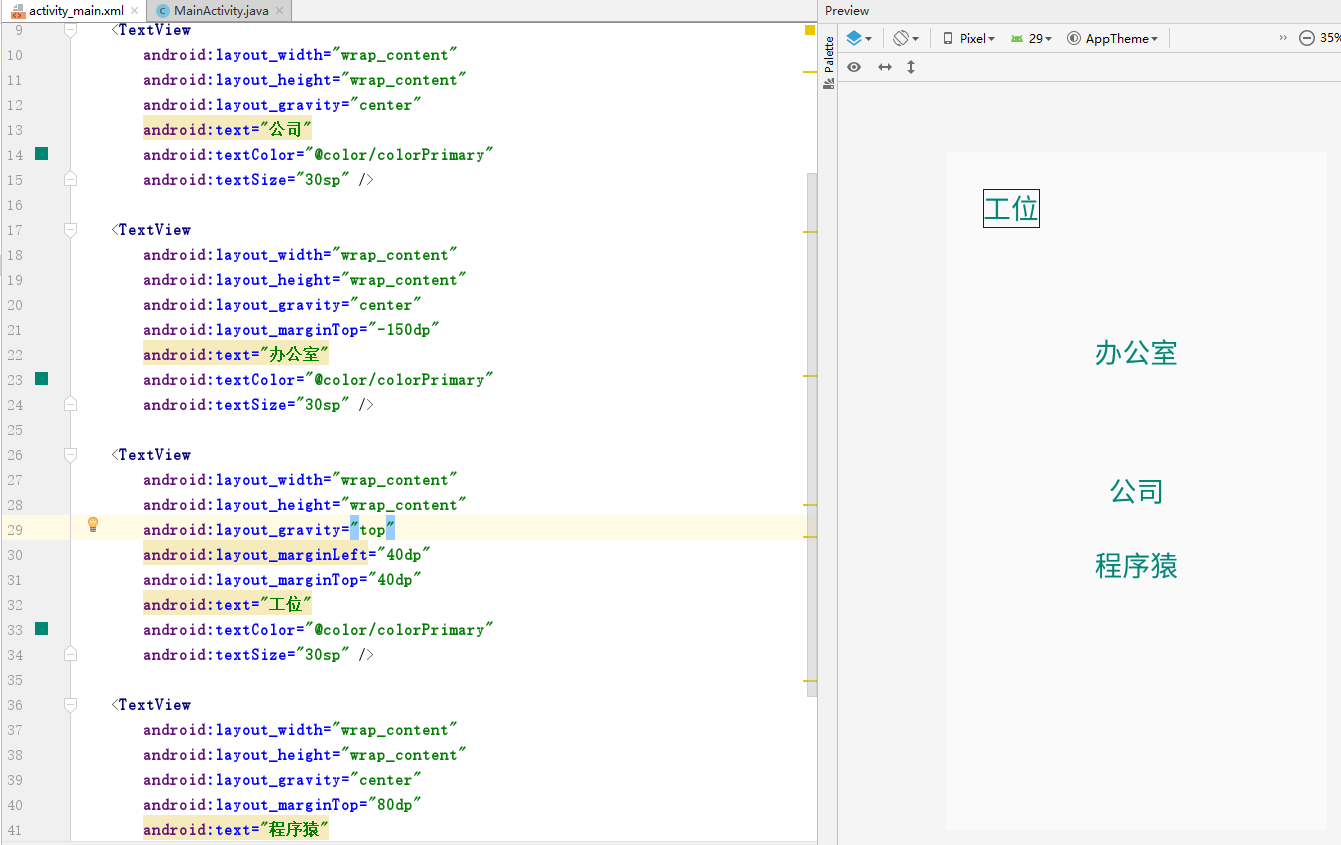Image resolution: width=1341 pixels, height=845 pixels.
Task: Select the 程序猿 text view in preview
Action: click(x=1136, y=566)
